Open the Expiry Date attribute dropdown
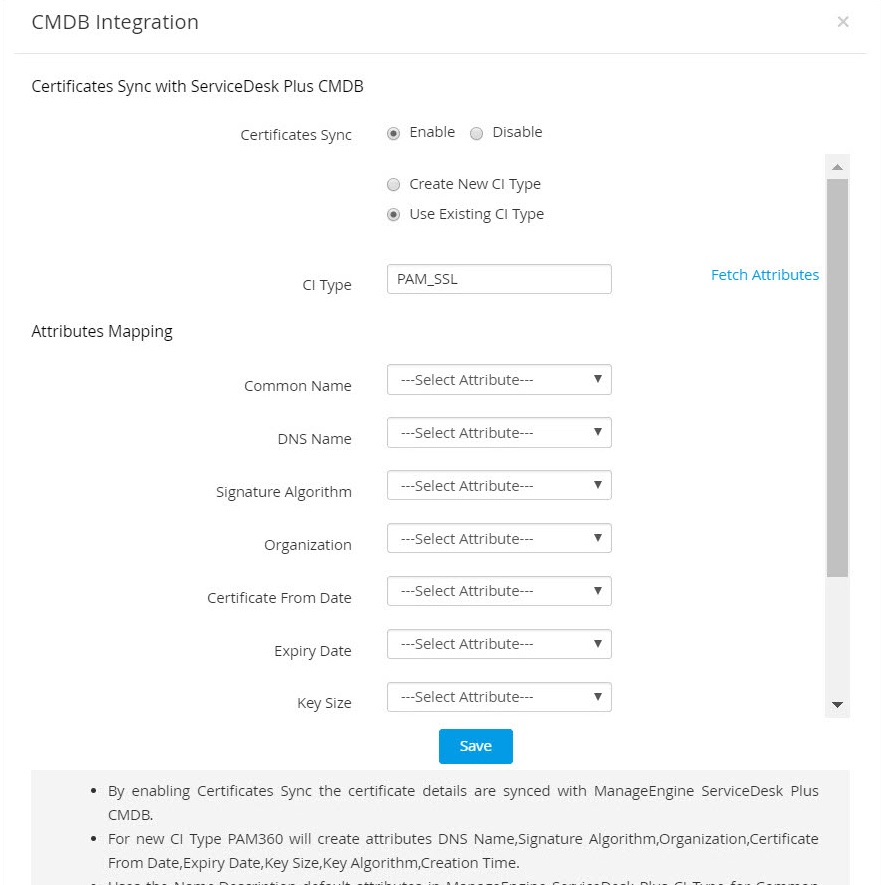 tap(498, 644)
